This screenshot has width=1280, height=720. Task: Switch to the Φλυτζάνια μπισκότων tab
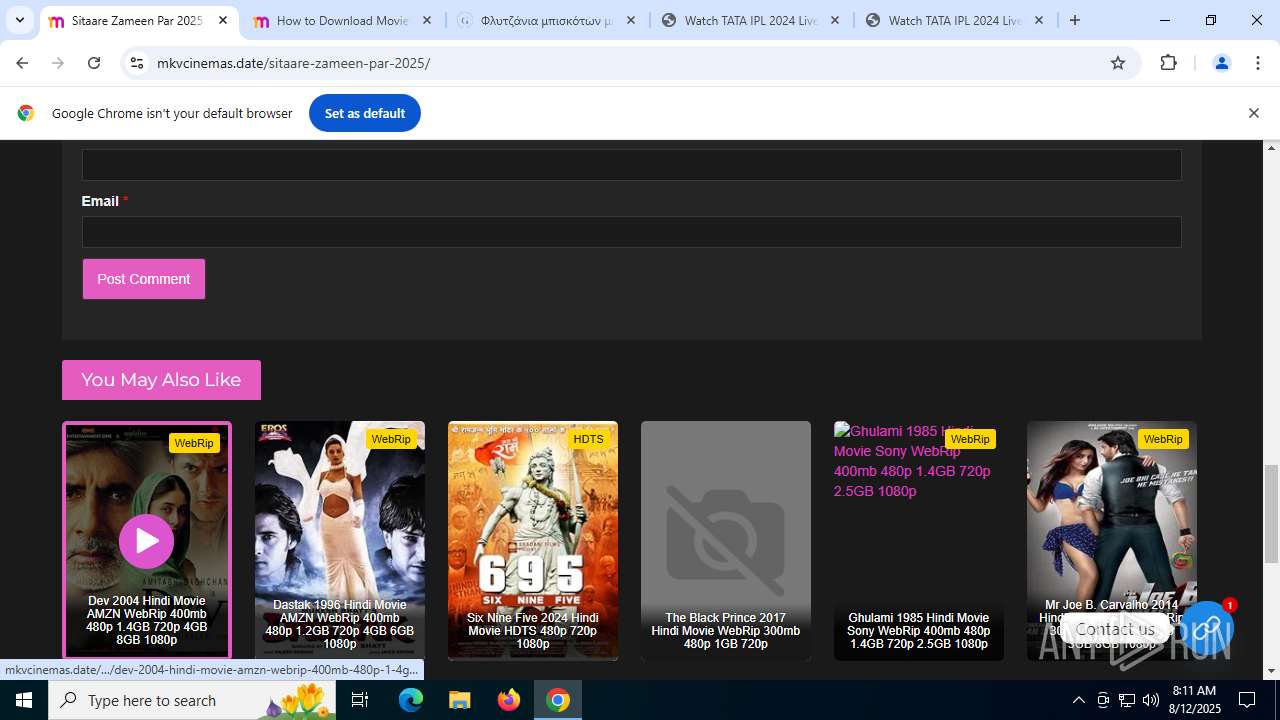pos(546,20)
